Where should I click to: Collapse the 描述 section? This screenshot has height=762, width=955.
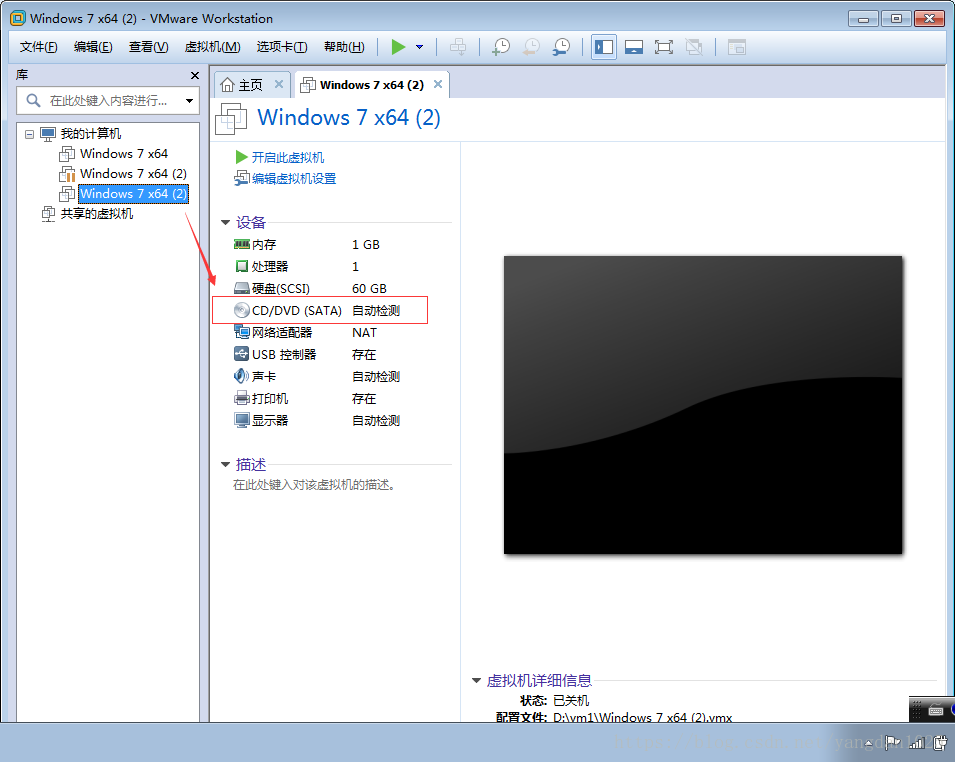(x=225, y=465)
